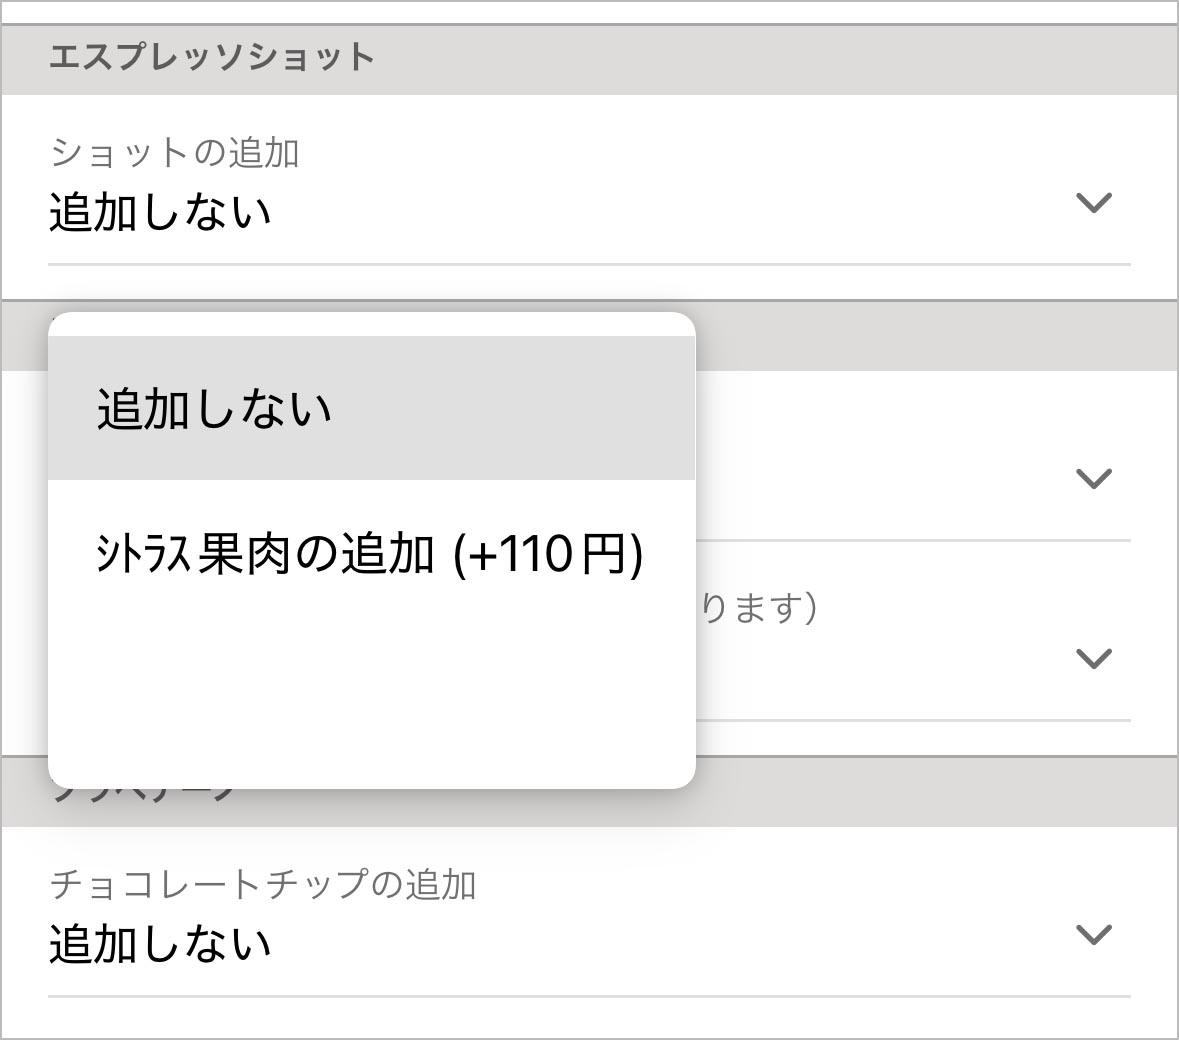
Task: Click gray section bar right of popup's top edge
Action: (x=936, y=337)
